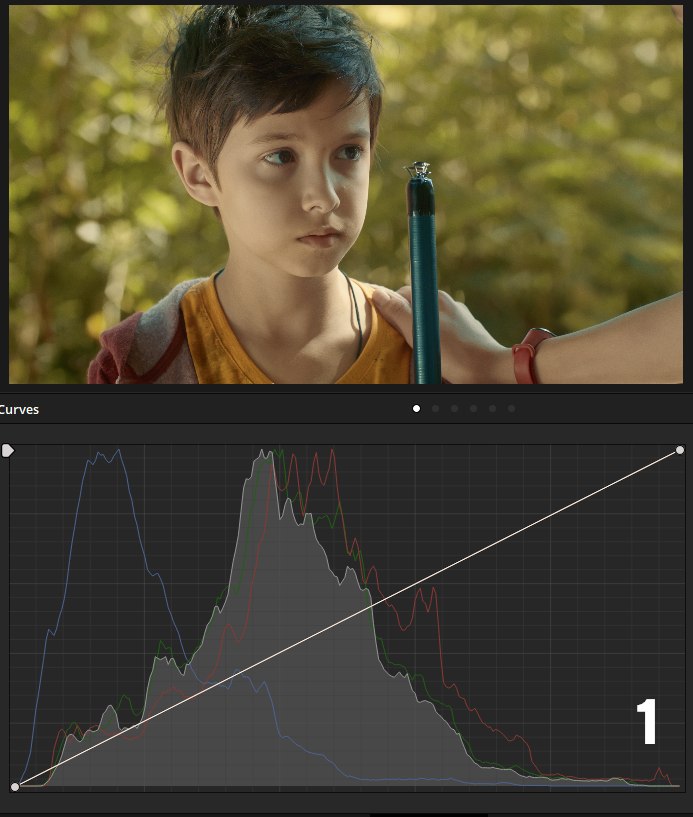693x817 pixels.
Task: Click the boy's video preview frame
Action: coord(346,194)
